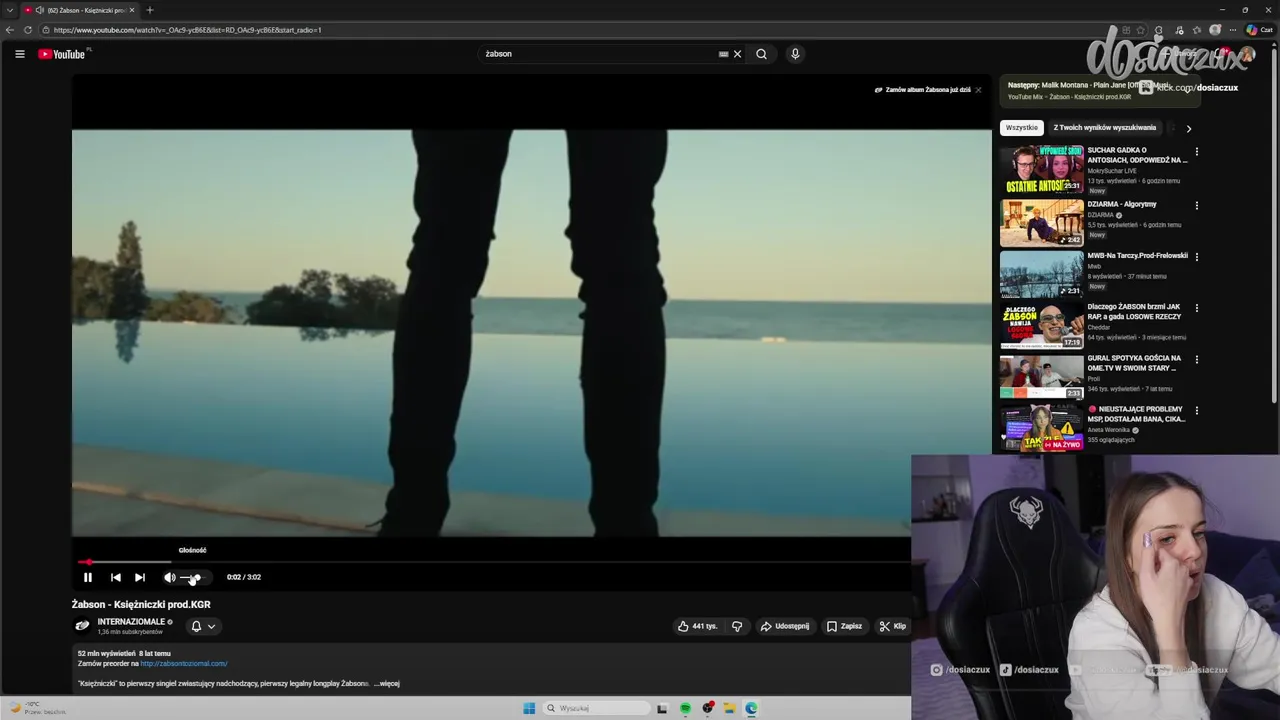This screenshot has width=1280, height=720.
Task: Skip to previous video in player
Action: [x=116, y=577]
